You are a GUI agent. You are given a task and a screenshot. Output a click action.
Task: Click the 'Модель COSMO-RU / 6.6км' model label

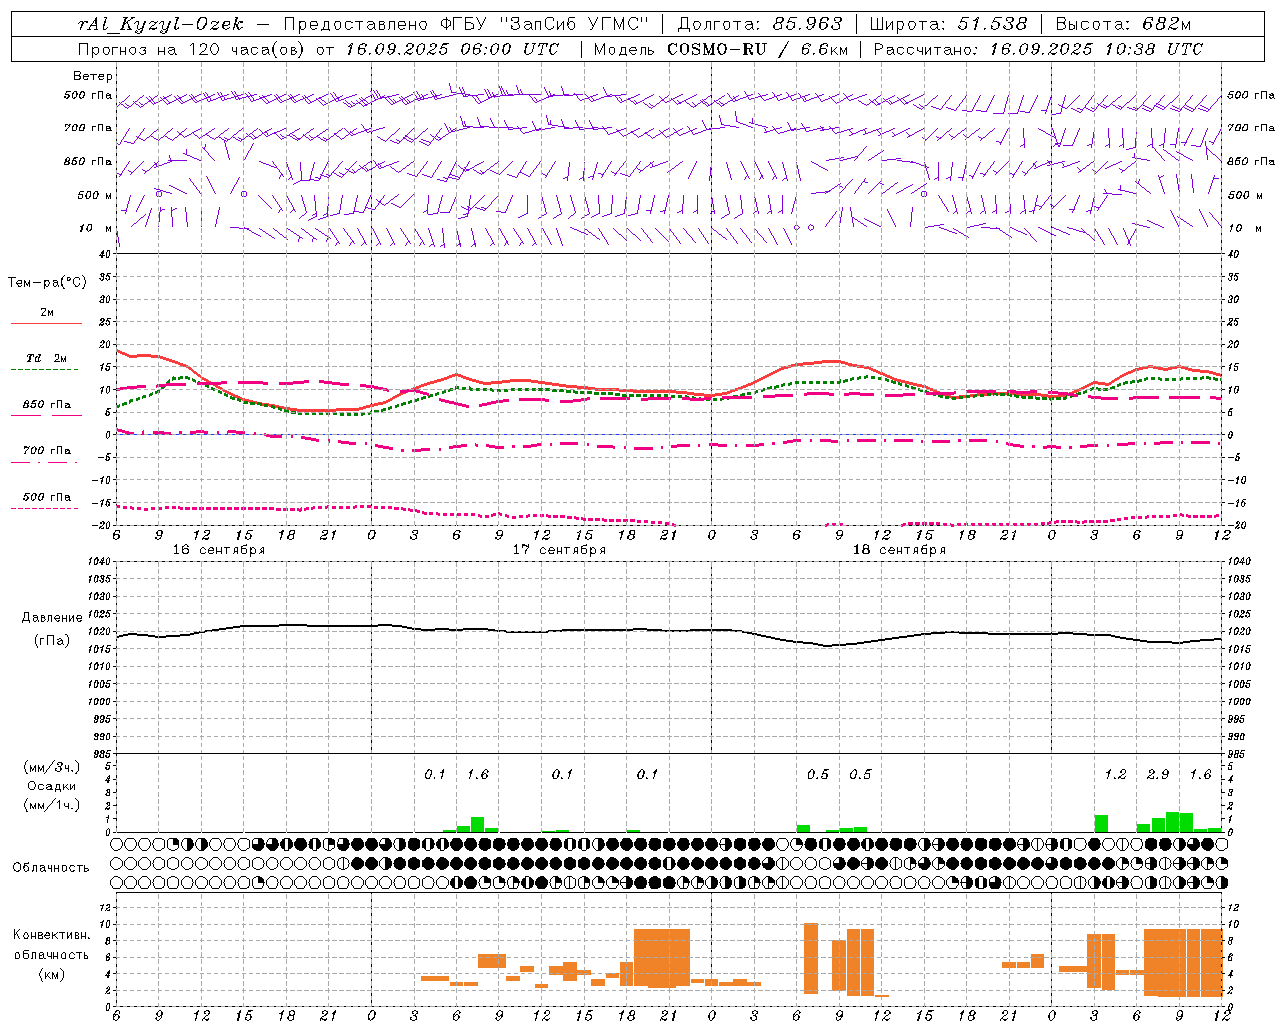pyautogui.click(x=721, y=49)
